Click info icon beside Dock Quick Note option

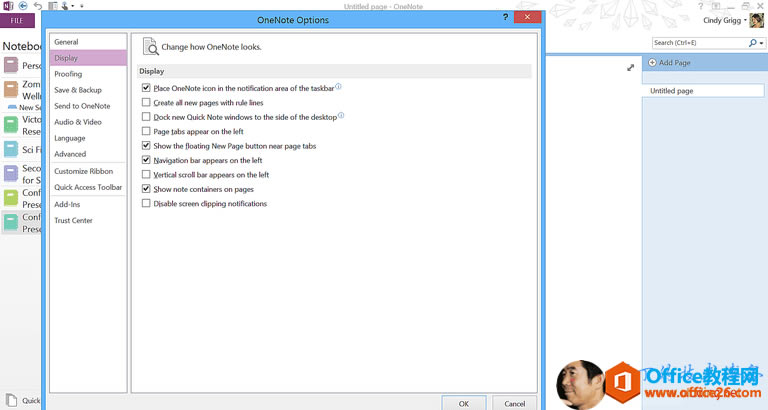341,116
